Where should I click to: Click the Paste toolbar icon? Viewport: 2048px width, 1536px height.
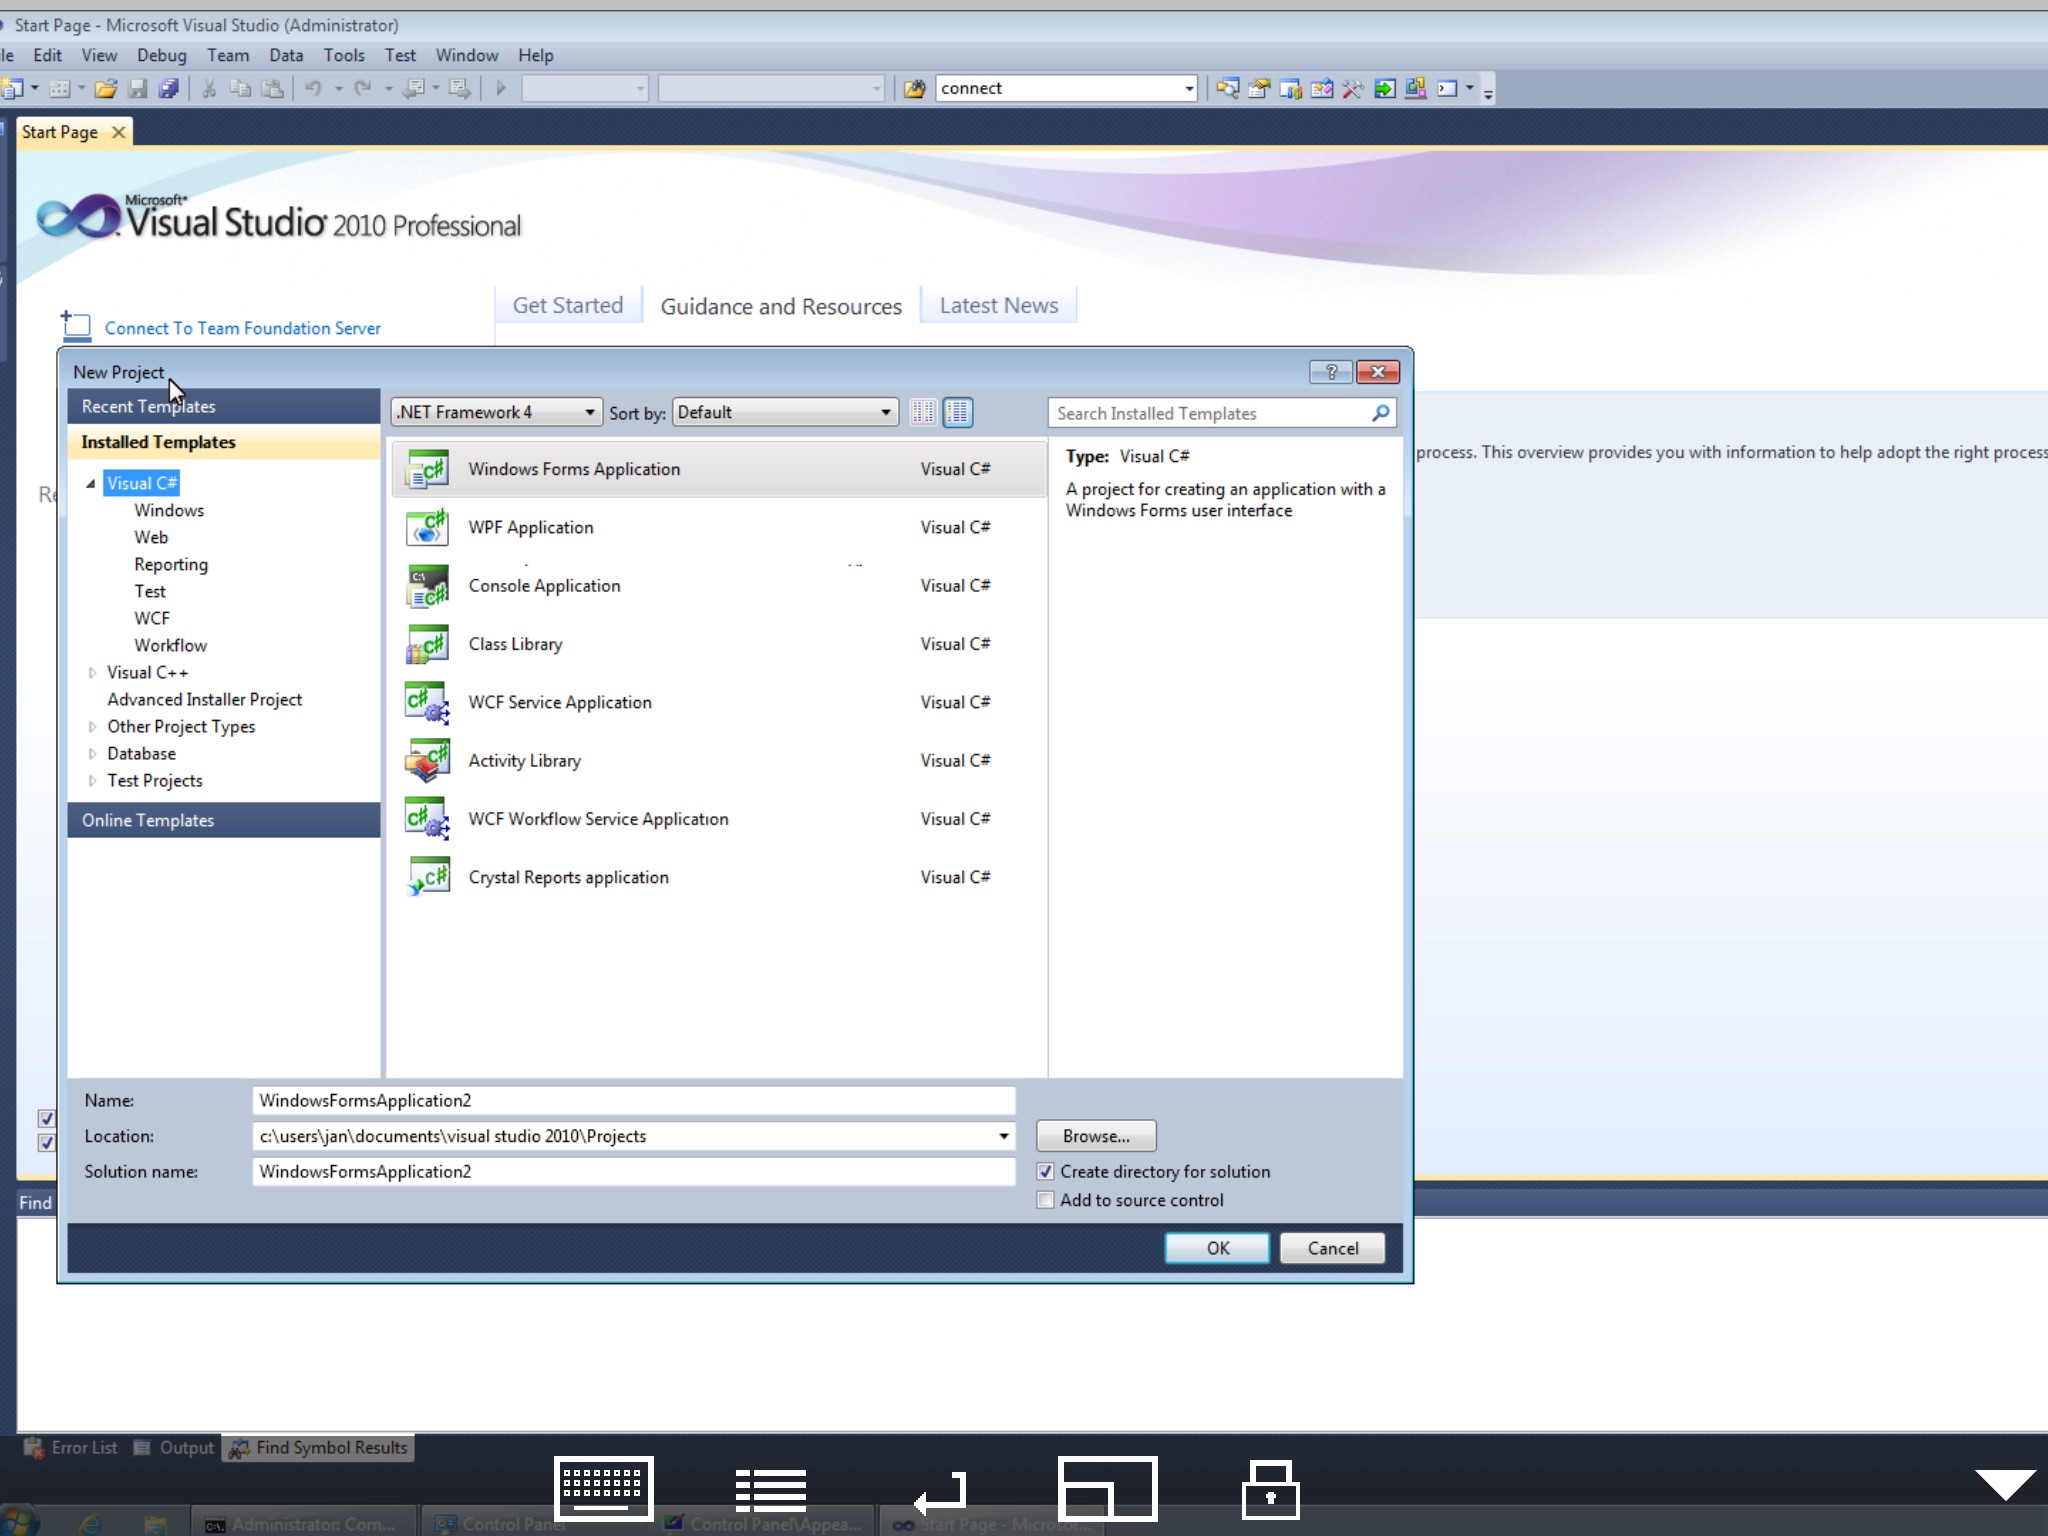(272, 88)
